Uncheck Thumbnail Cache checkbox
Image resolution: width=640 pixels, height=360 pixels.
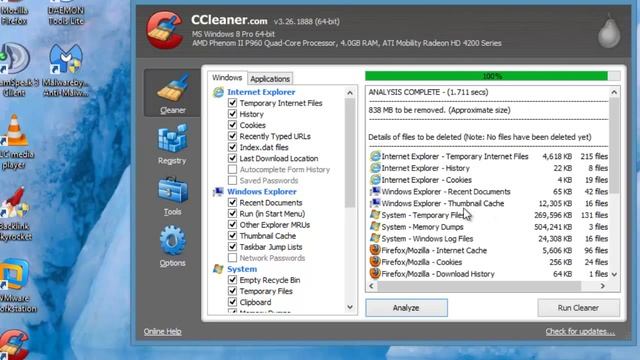tap(232, 236)
